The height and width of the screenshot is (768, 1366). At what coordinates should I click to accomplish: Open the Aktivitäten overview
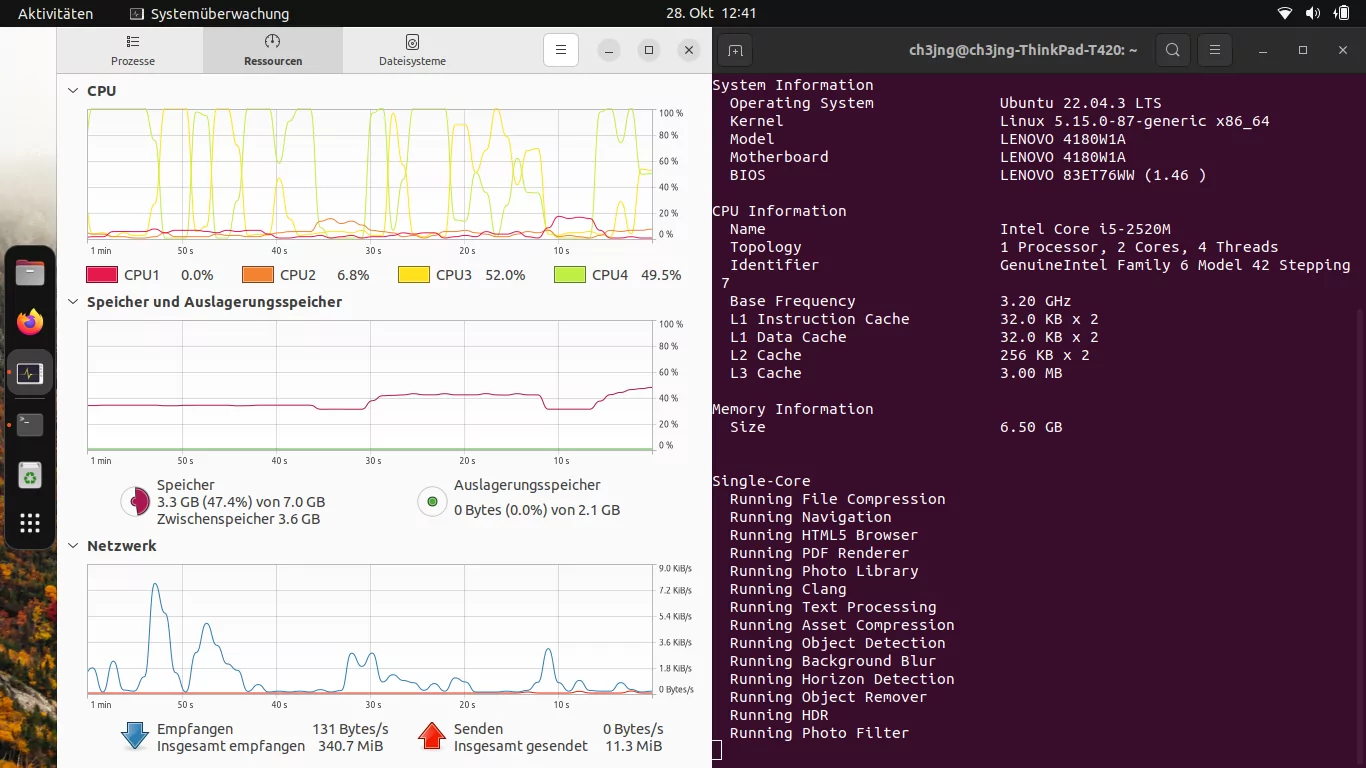click(56, 14)
